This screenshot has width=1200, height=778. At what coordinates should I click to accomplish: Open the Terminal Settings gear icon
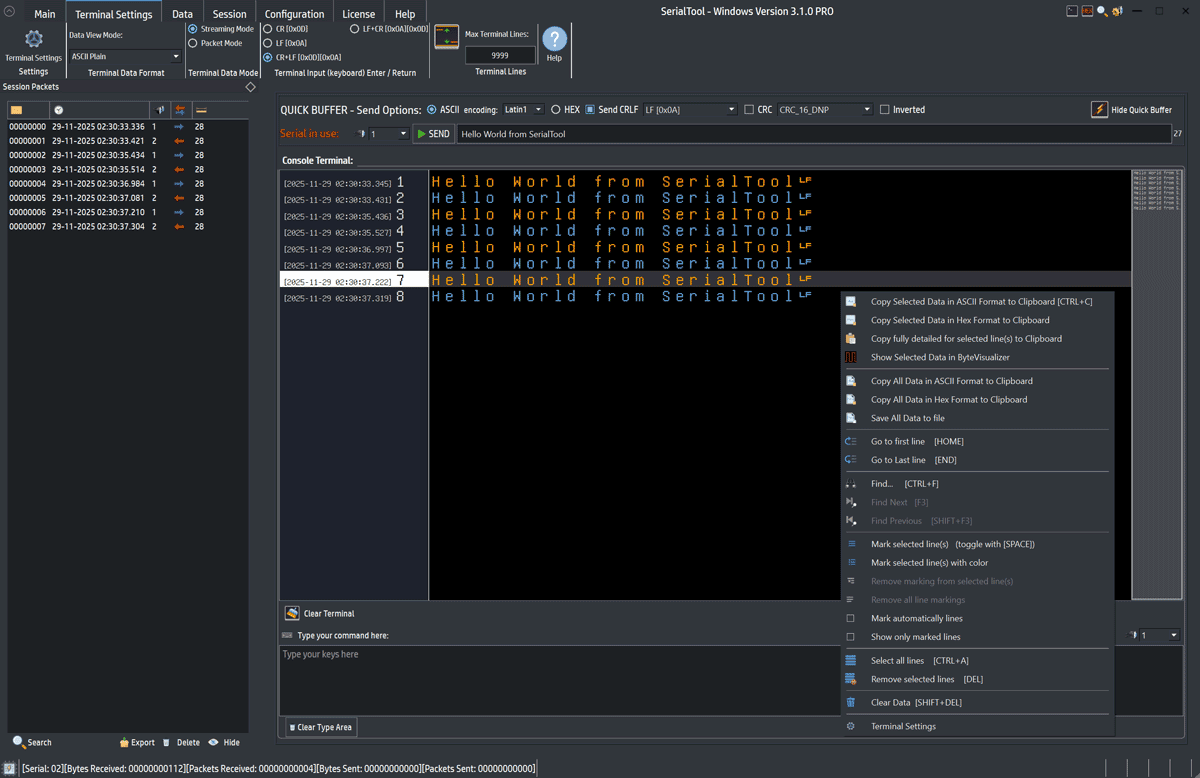[x=33, y=38]
